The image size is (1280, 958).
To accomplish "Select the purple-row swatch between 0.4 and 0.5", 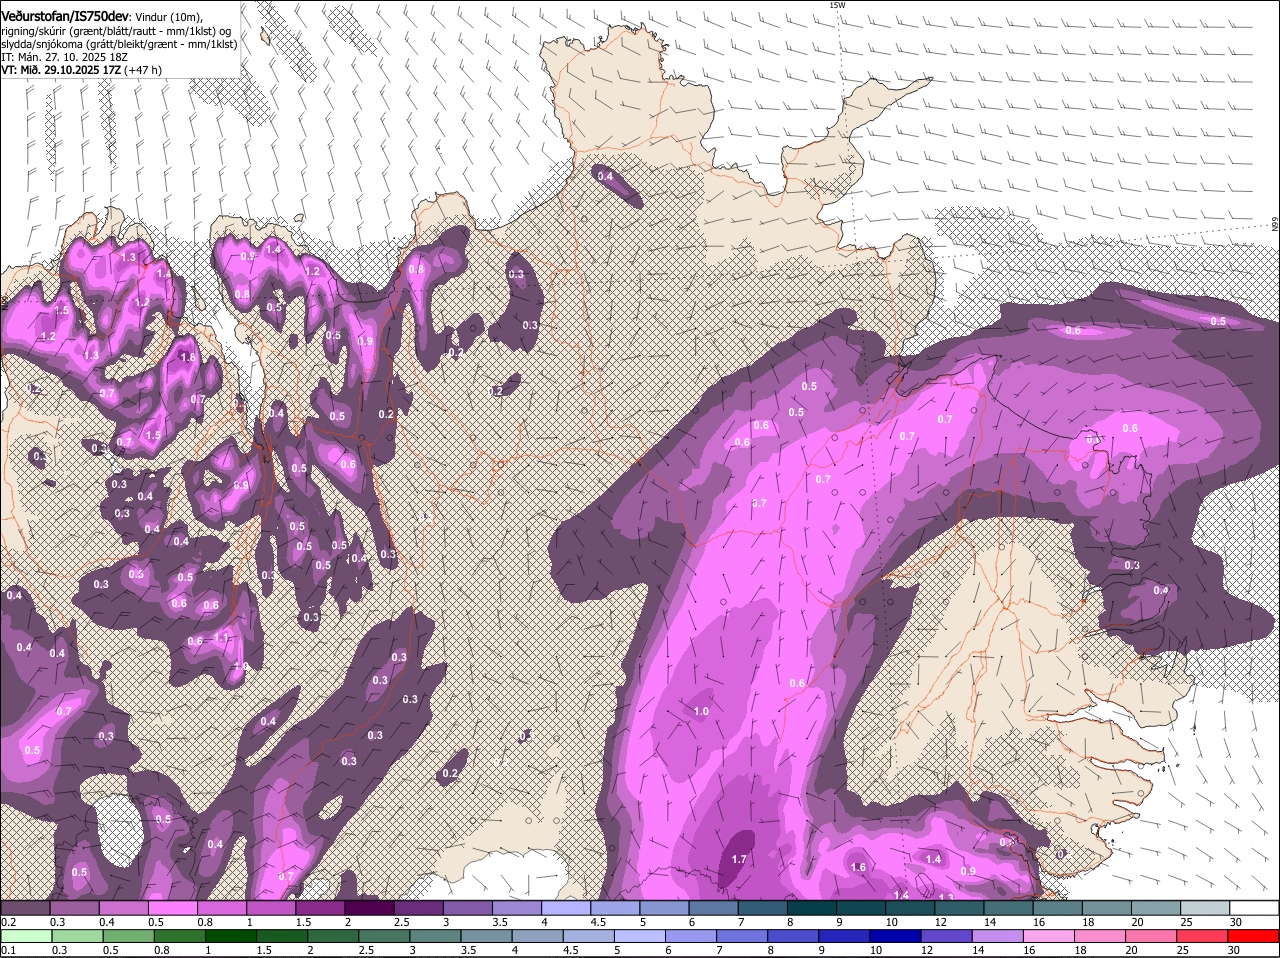I will point(125,908).
